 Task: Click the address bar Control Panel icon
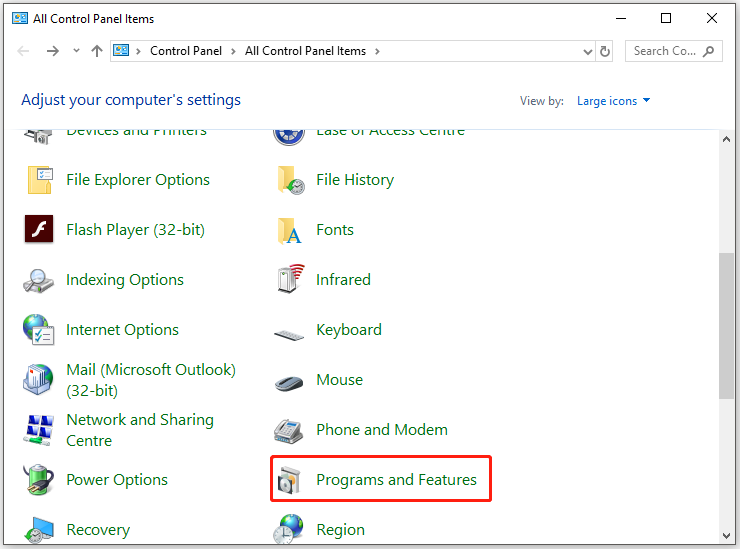[x=121, y=50]
